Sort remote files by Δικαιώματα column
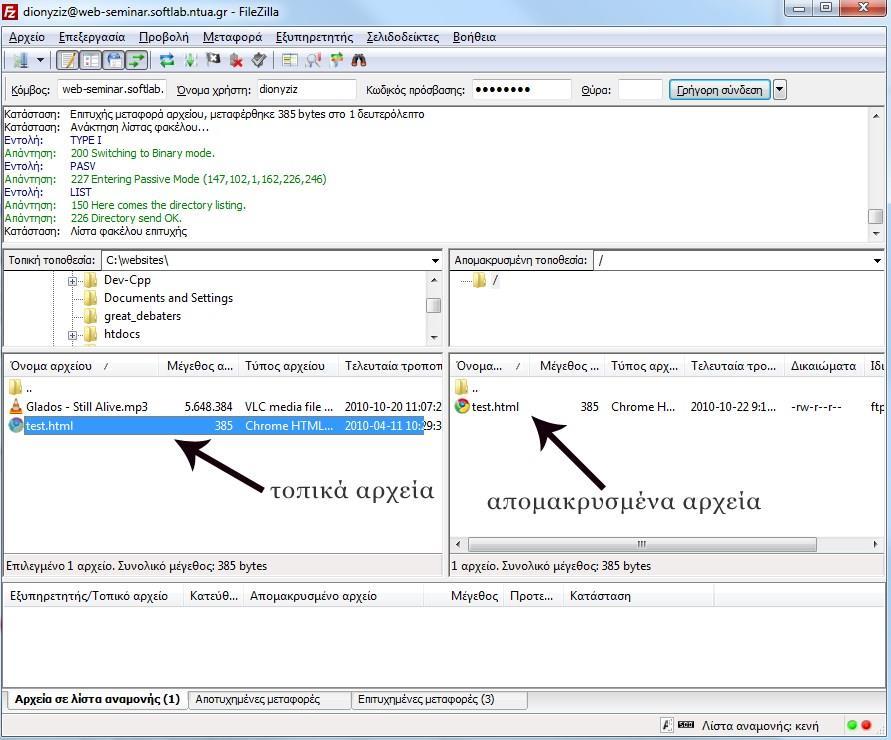This screenshot has width=891, height=740. point(823,366)
